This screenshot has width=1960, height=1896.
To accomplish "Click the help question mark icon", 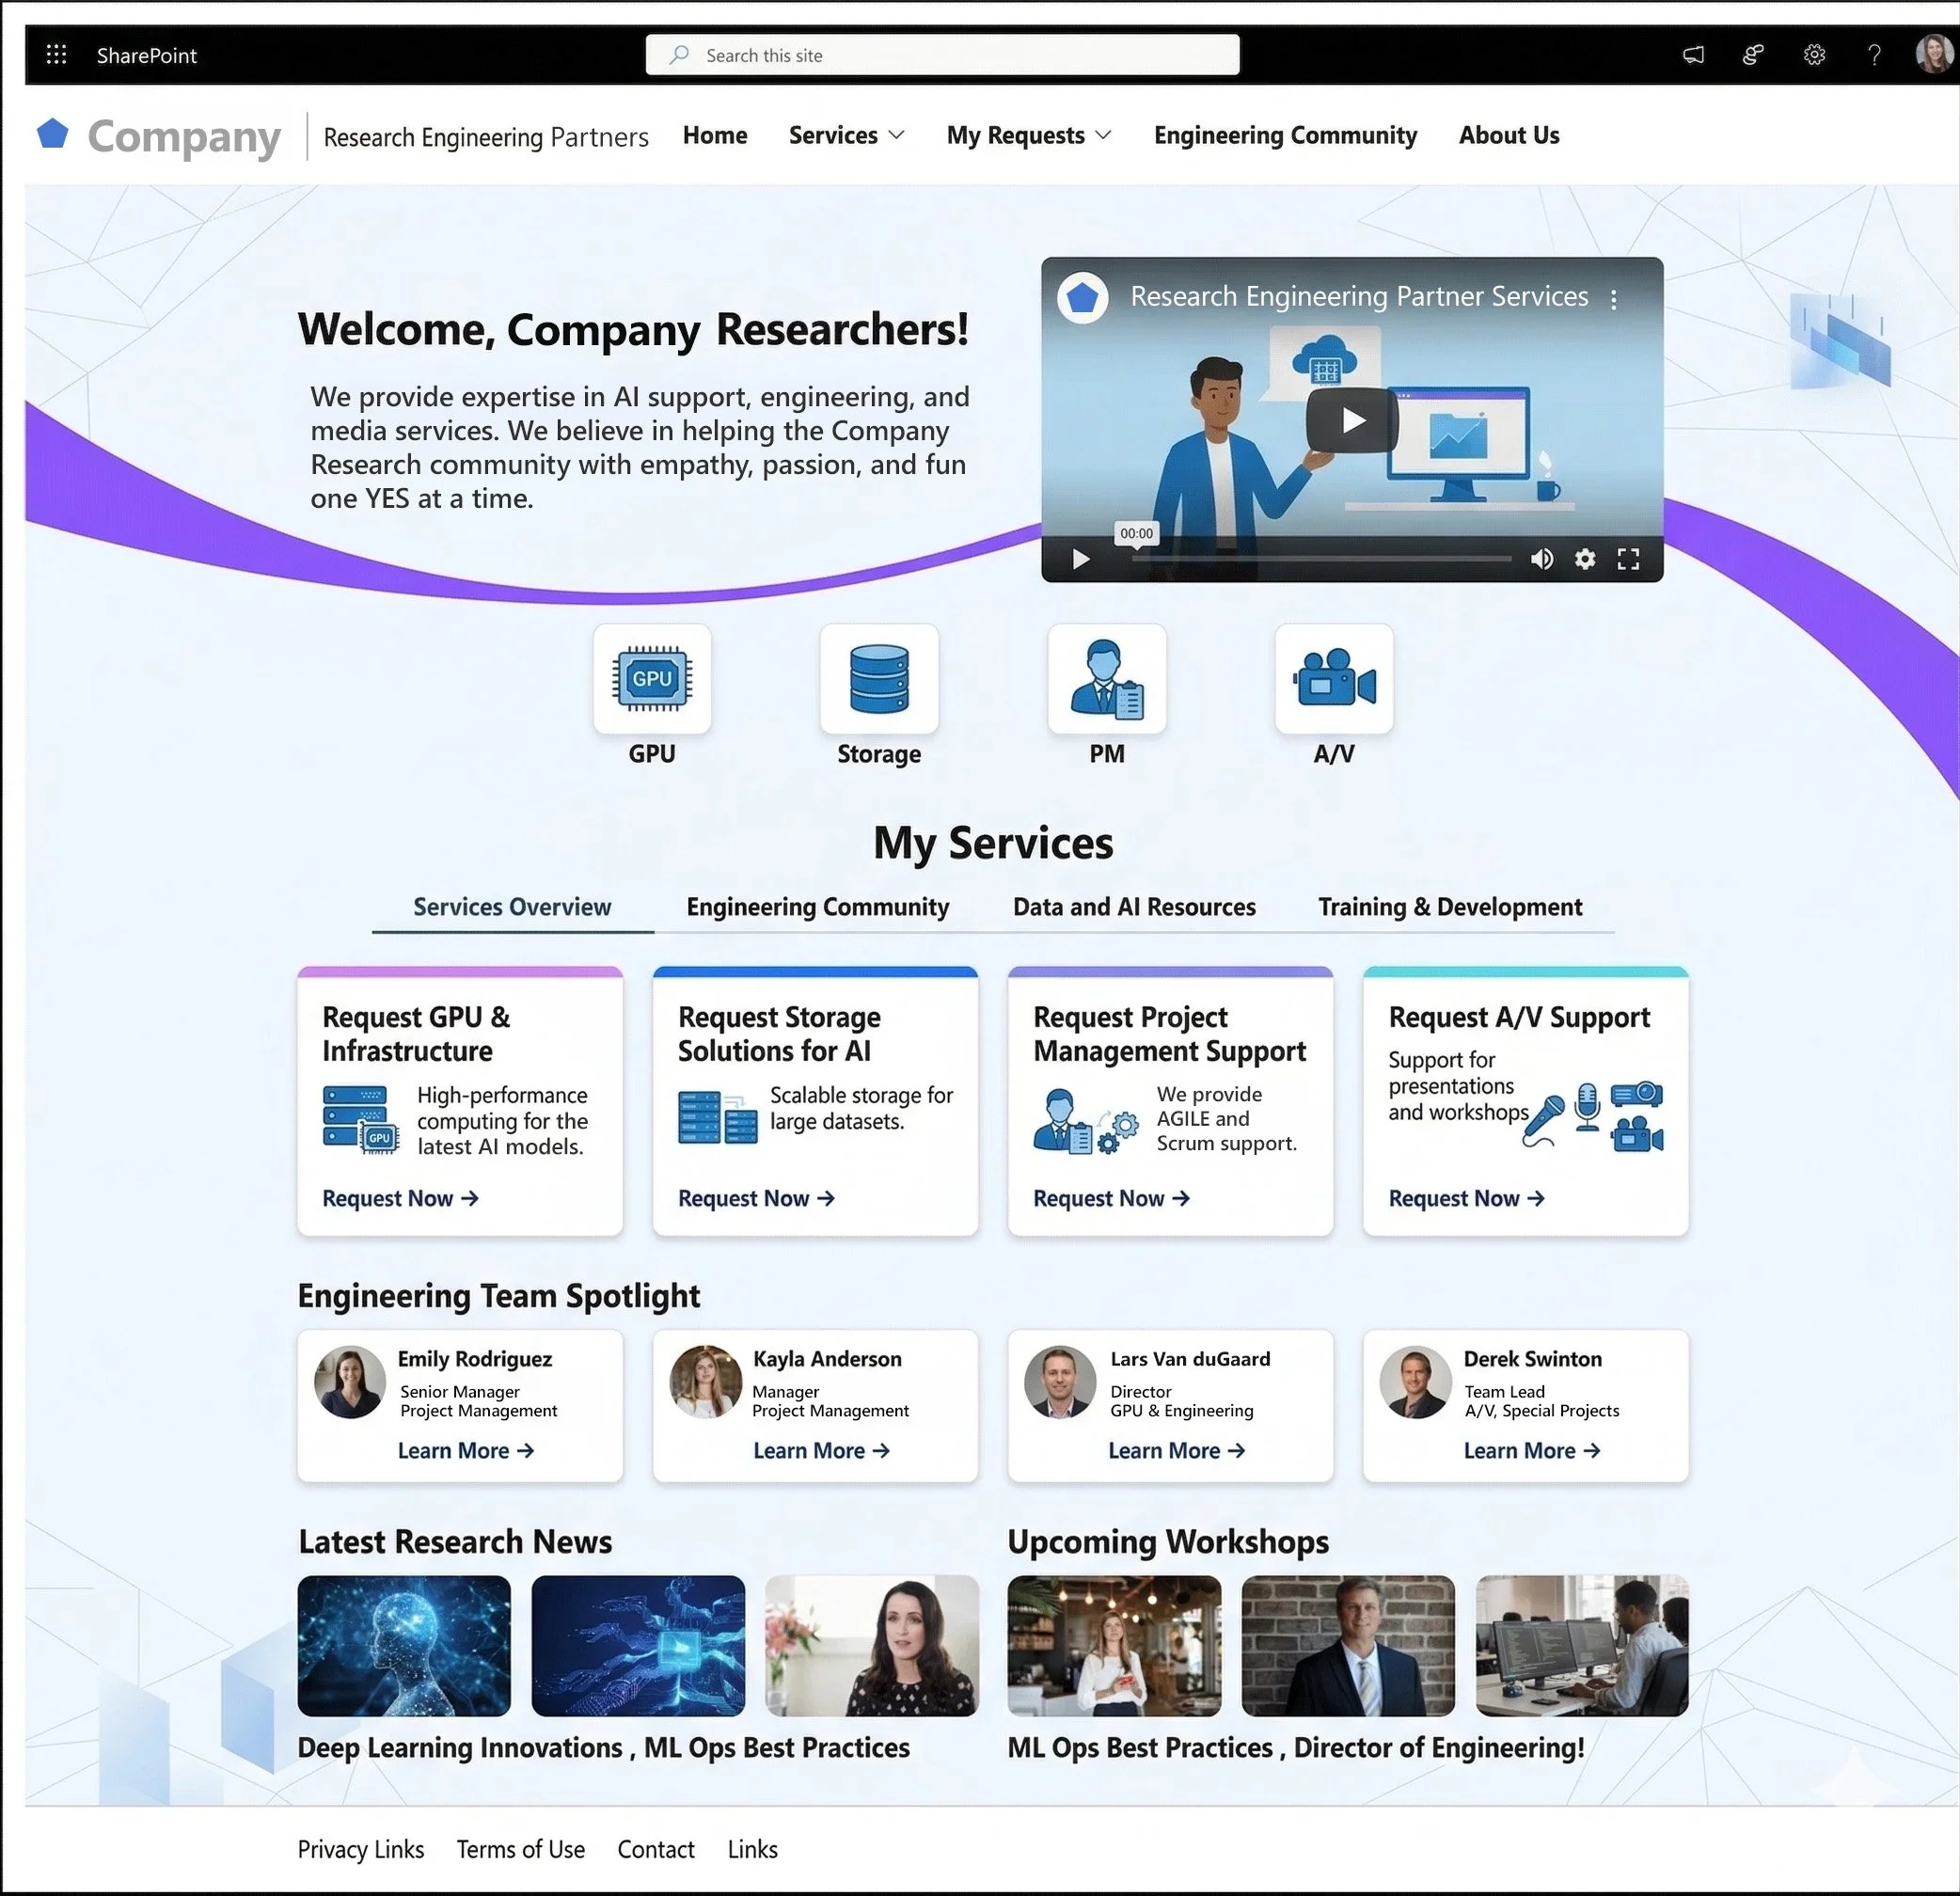I will tap(1874, 55).
